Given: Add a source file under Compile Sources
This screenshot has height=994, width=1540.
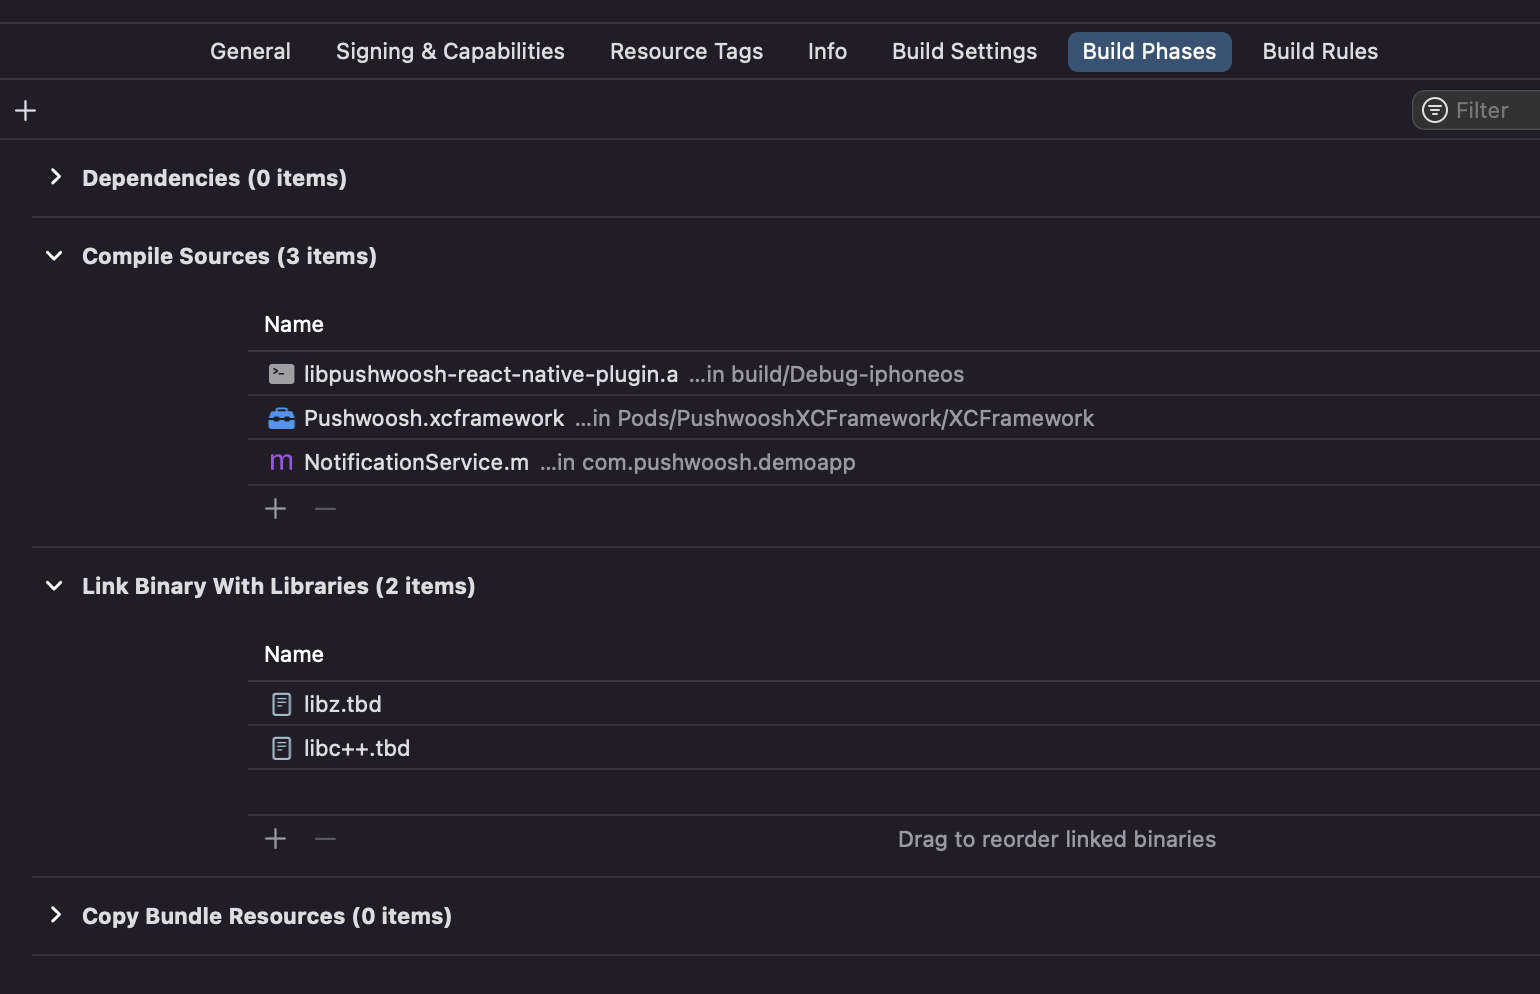Looking at the screenshot, I should click(275, 509).
